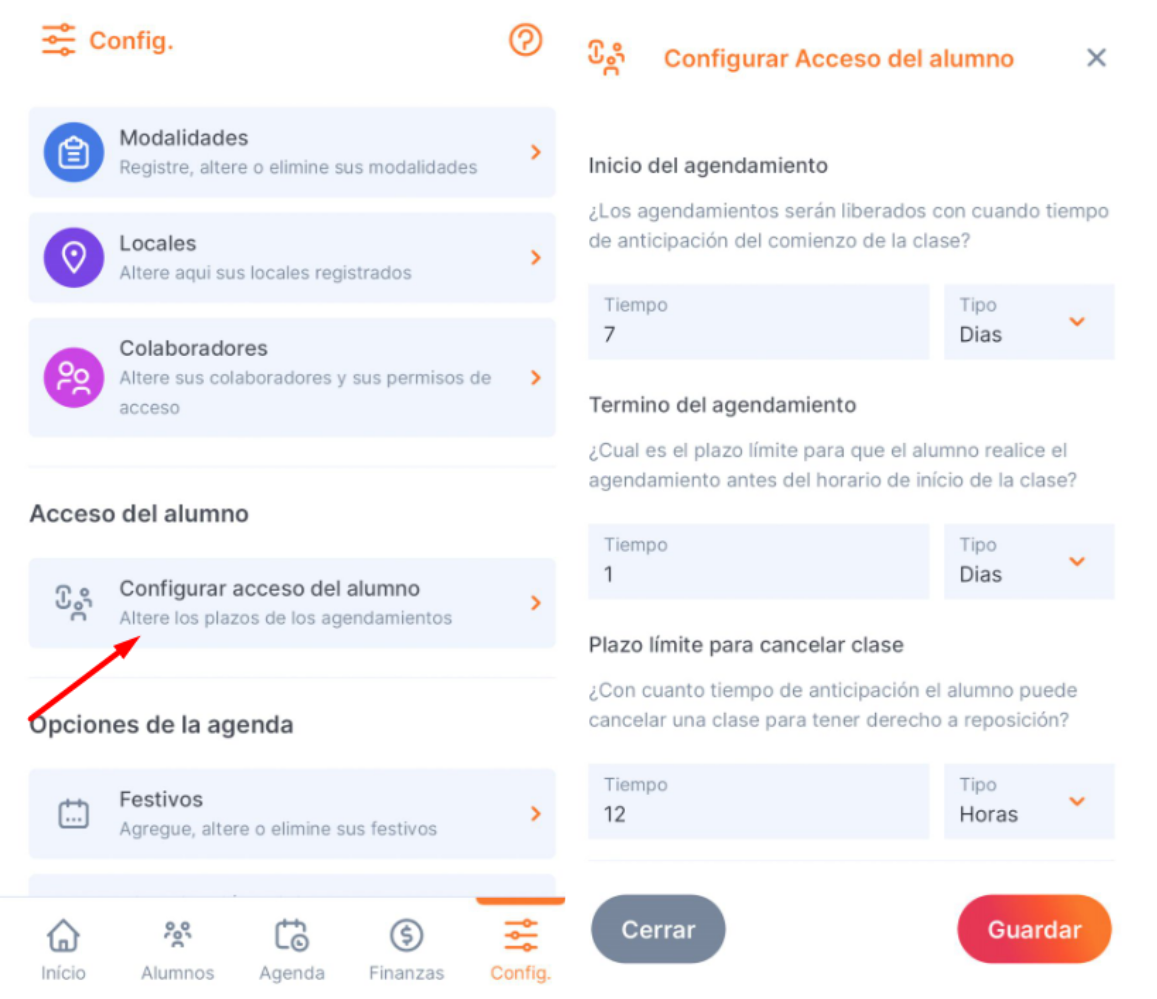Click the blue Modalidades clipboard icon
This screenshot has height=999, width=1157.
(x=74, y=153)
